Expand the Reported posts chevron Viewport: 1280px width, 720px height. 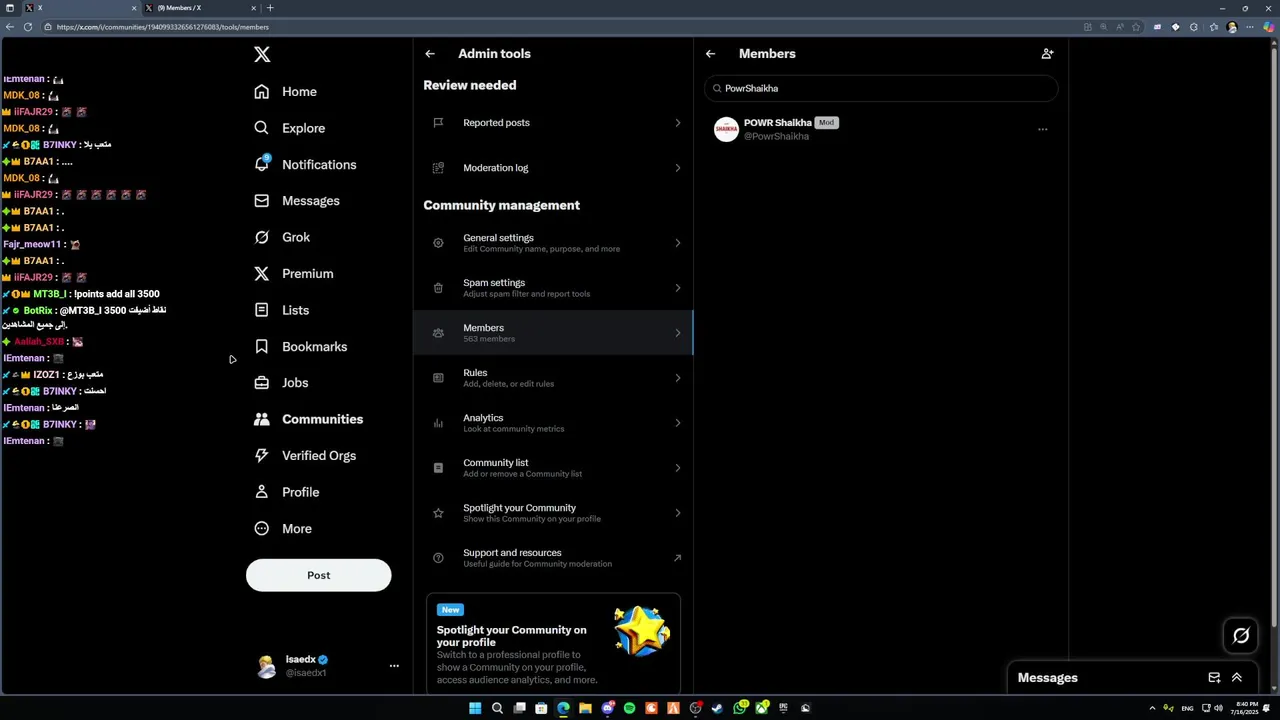pos(677,123)
